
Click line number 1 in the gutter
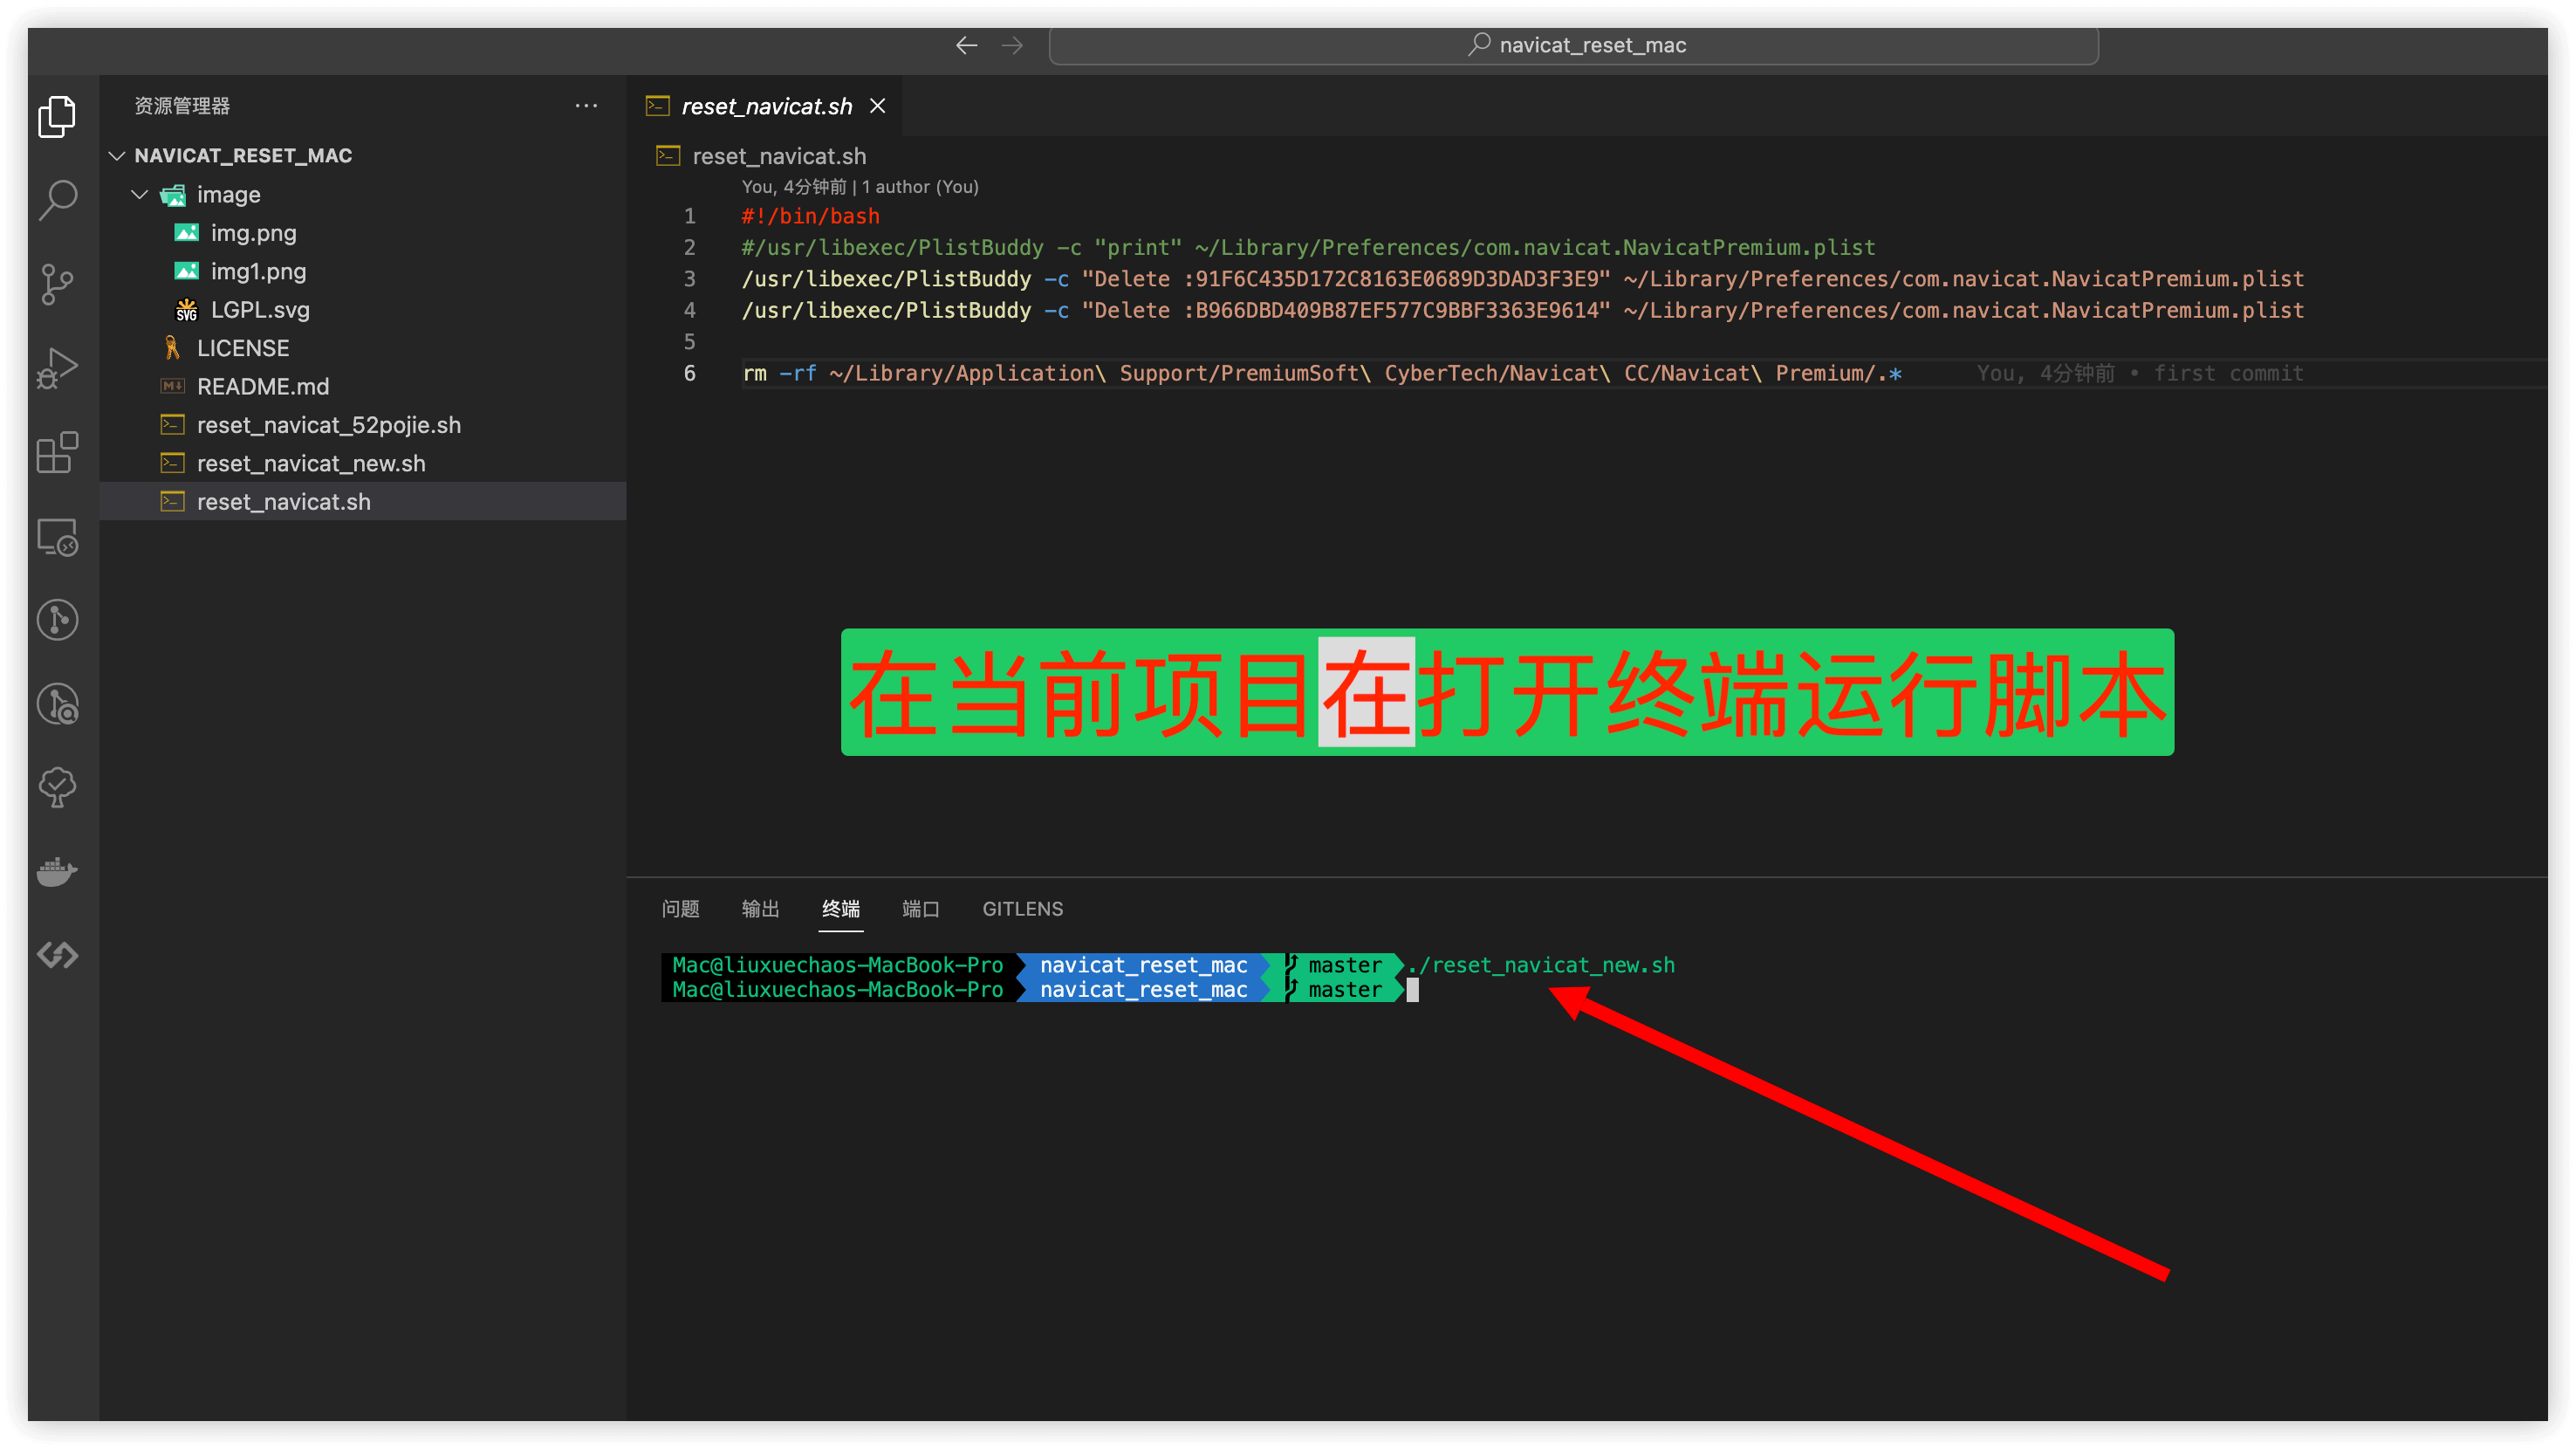click(689, 216)
